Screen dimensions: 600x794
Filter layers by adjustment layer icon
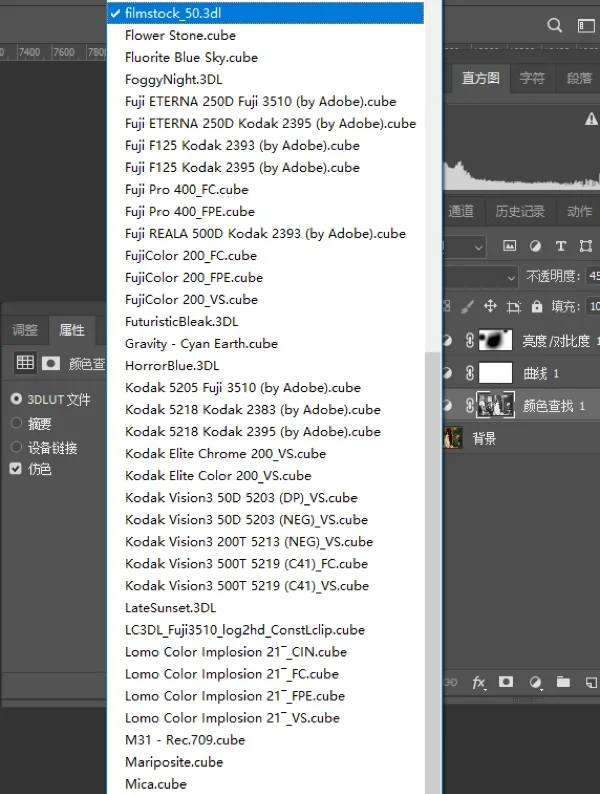coord(535,246)
